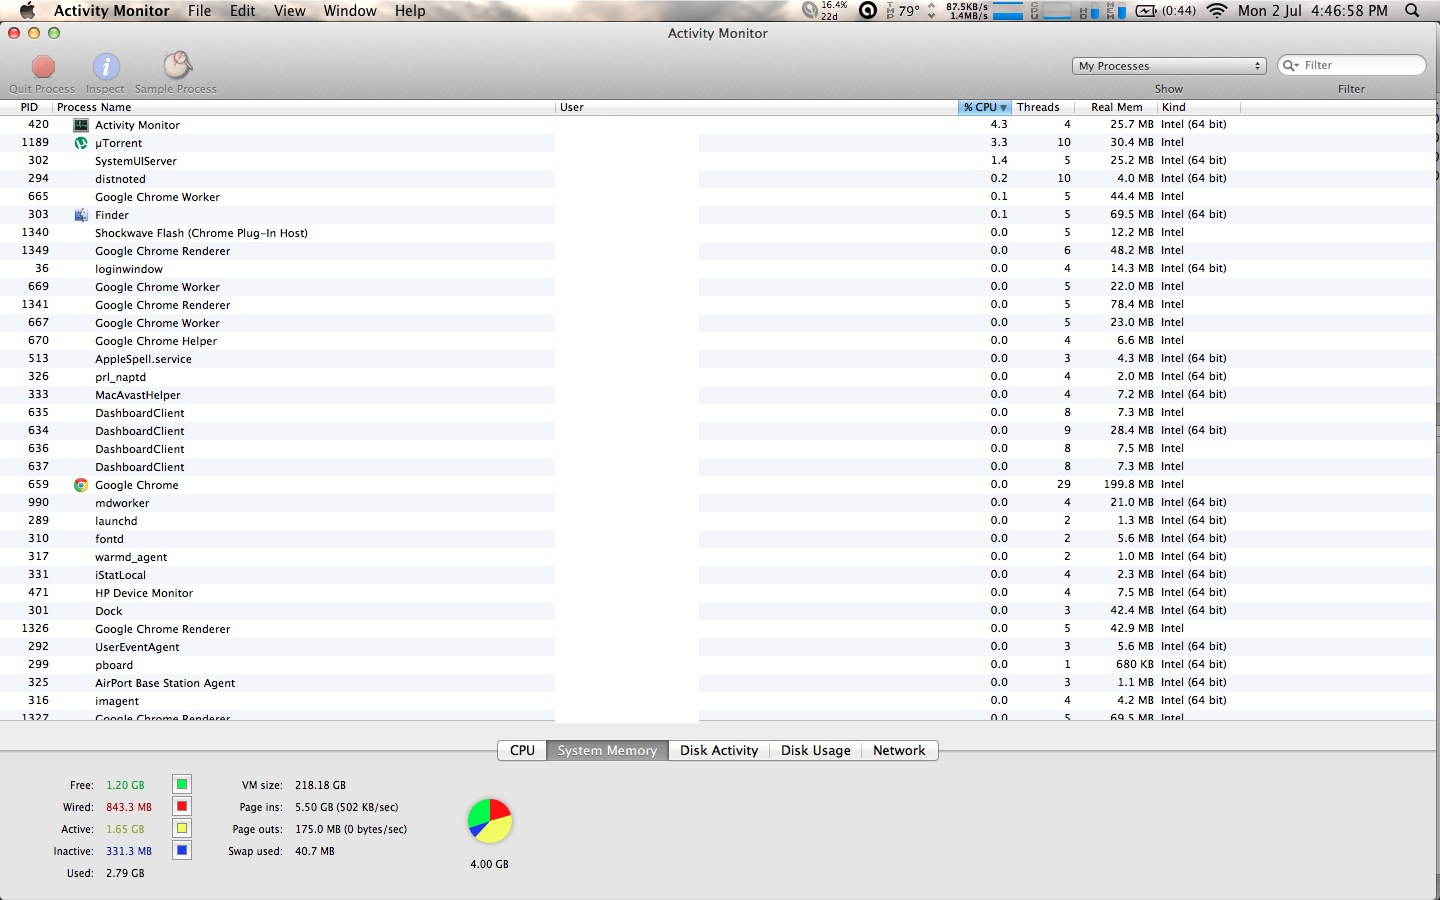1440x900 pixels.
Task: Click the 16.4% 22d menu bar icon
Action: (826, 11)
